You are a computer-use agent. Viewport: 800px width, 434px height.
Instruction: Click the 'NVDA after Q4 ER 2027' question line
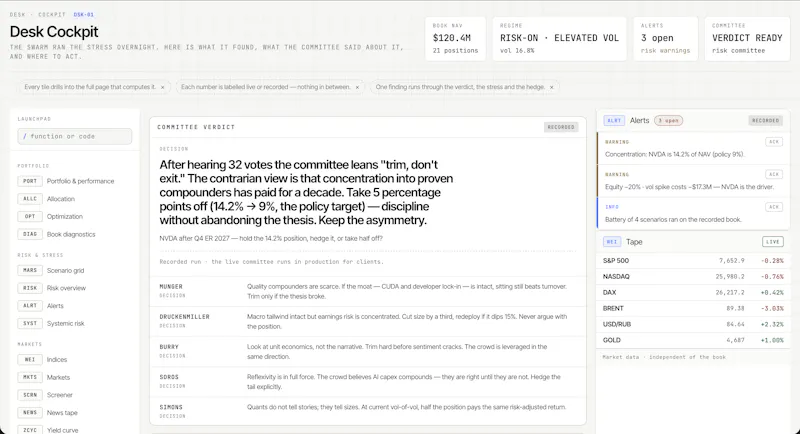click(x=271, y=238)
